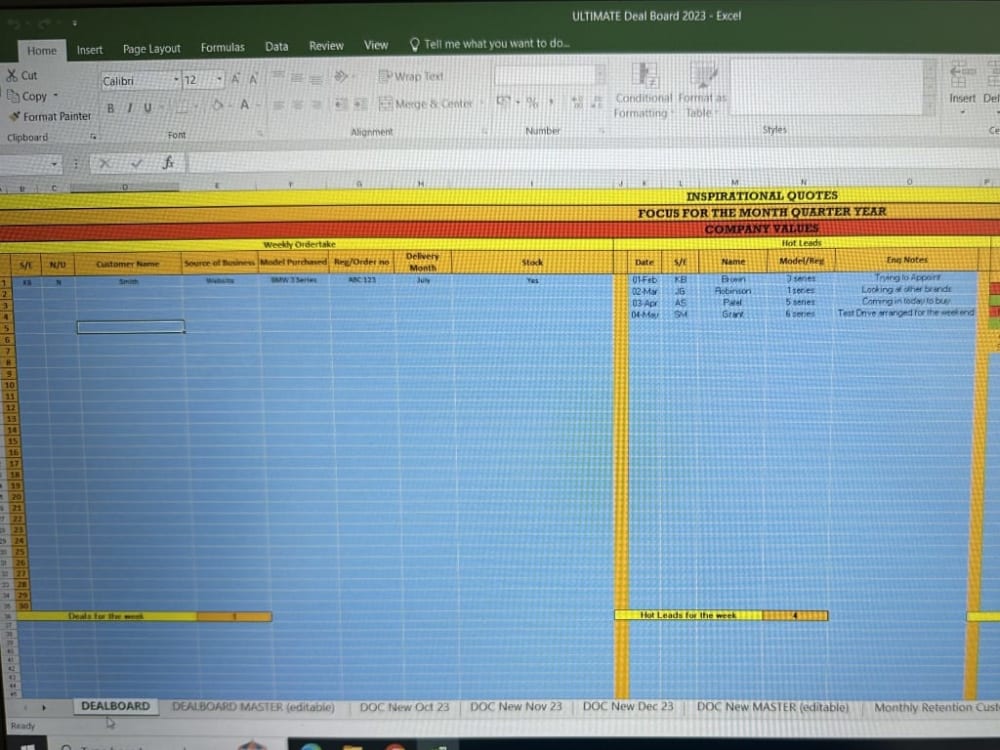Align text right in the Alignment group
Screen dimensions: 1000x750
click(x=316, y=104)
